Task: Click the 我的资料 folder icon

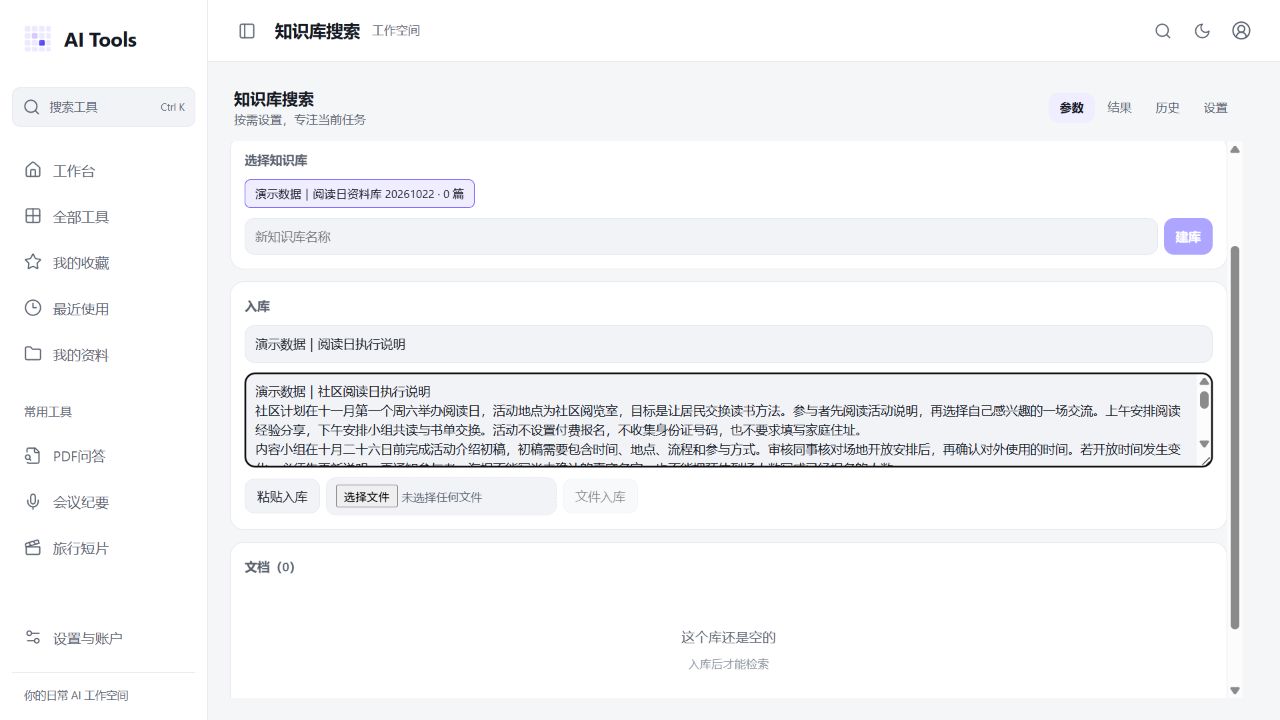Action: point(33,354)
